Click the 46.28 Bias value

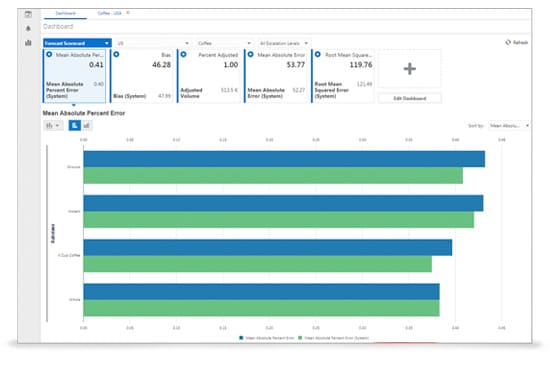[161, 65]
